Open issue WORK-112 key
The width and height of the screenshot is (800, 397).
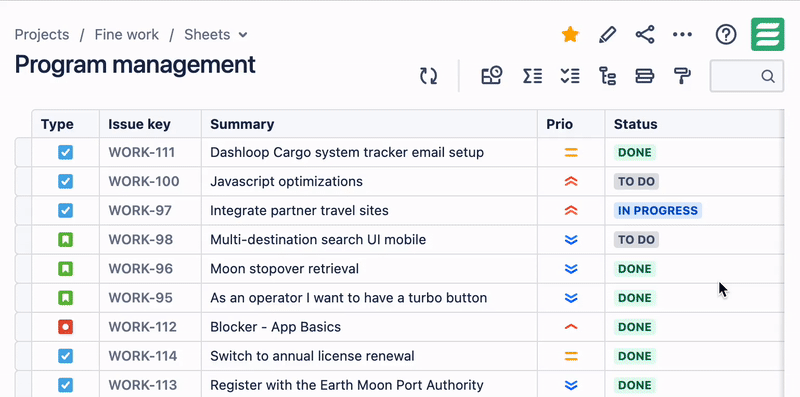[x=142, y=327]
